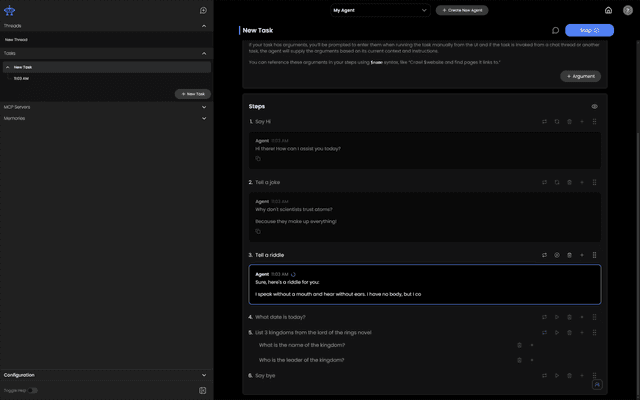Screen dimensions: 640x400
Task: Click the new chat icon in sidebar header
Action: (x=203, y=10)
